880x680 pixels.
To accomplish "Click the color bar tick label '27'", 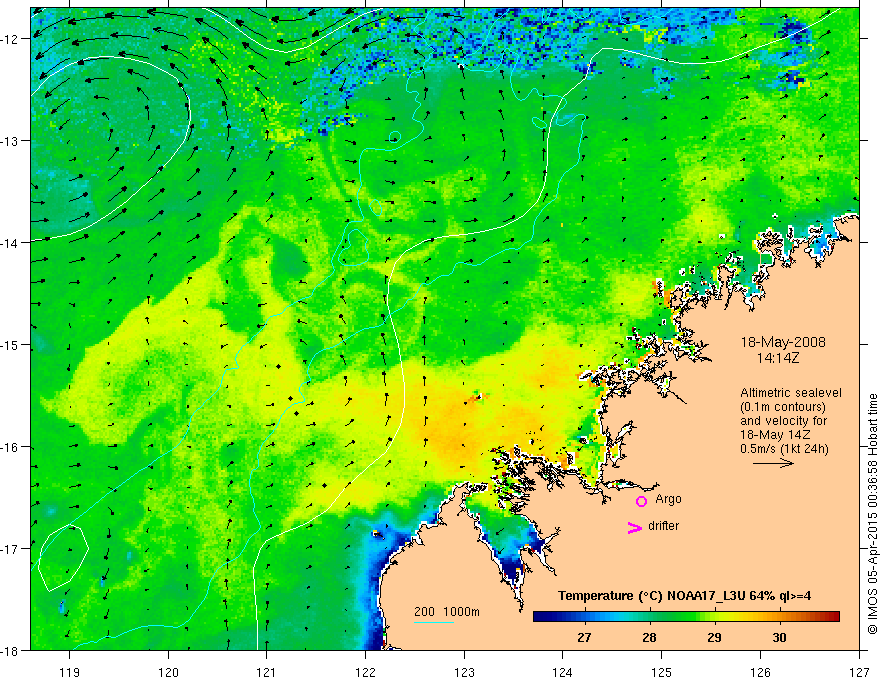I will [584, 637].
